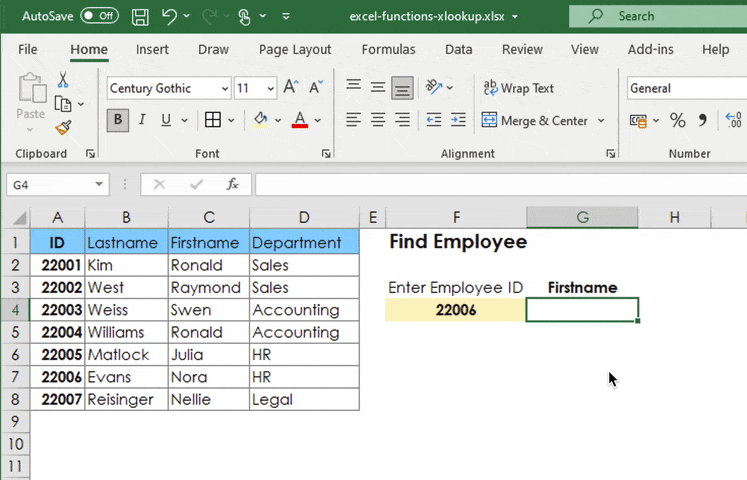The height and width of the screenshot is (480, 747).
Task: Expand the font size dropdown
Action: tap(270, 89)
